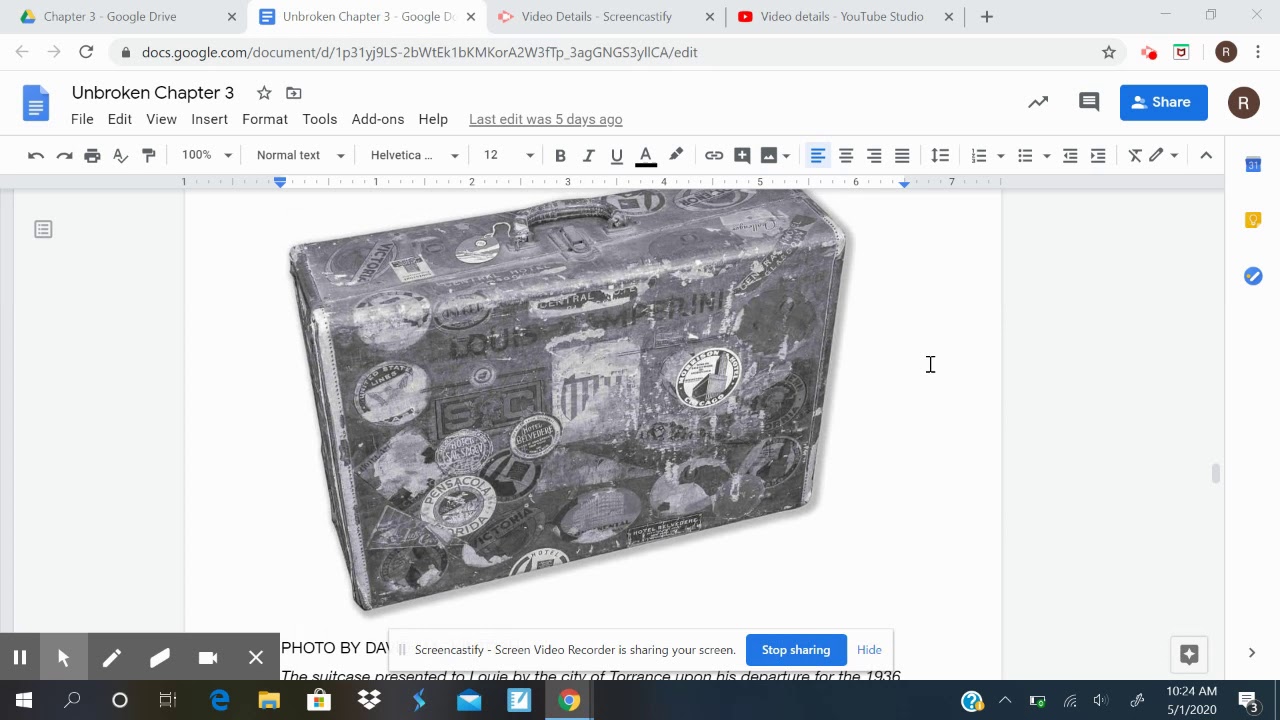The height and width of the screenshot is (720, 1280).
Task: Set justified text alignment
Action: [x=902, y=155]
